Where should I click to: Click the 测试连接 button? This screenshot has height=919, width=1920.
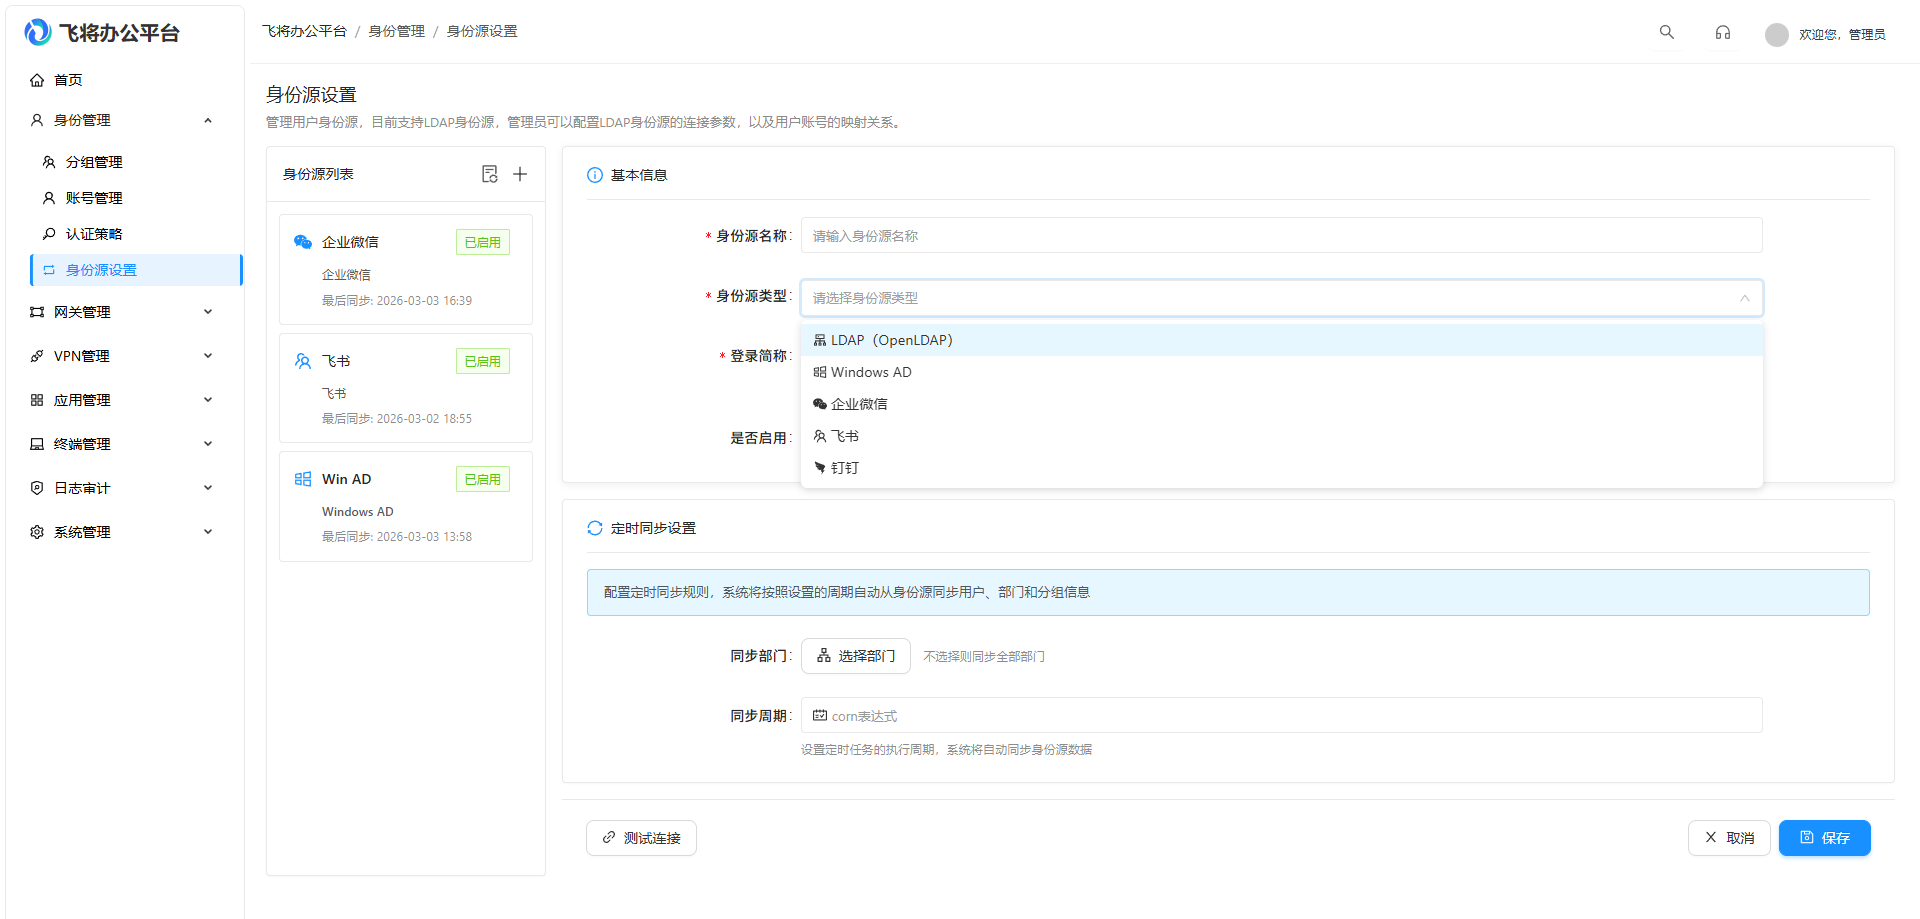640,837
